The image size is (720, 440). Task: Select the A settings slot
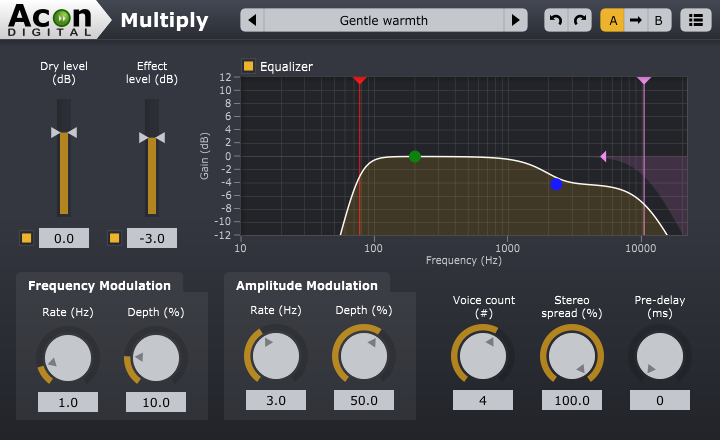(x=613, y=20)
